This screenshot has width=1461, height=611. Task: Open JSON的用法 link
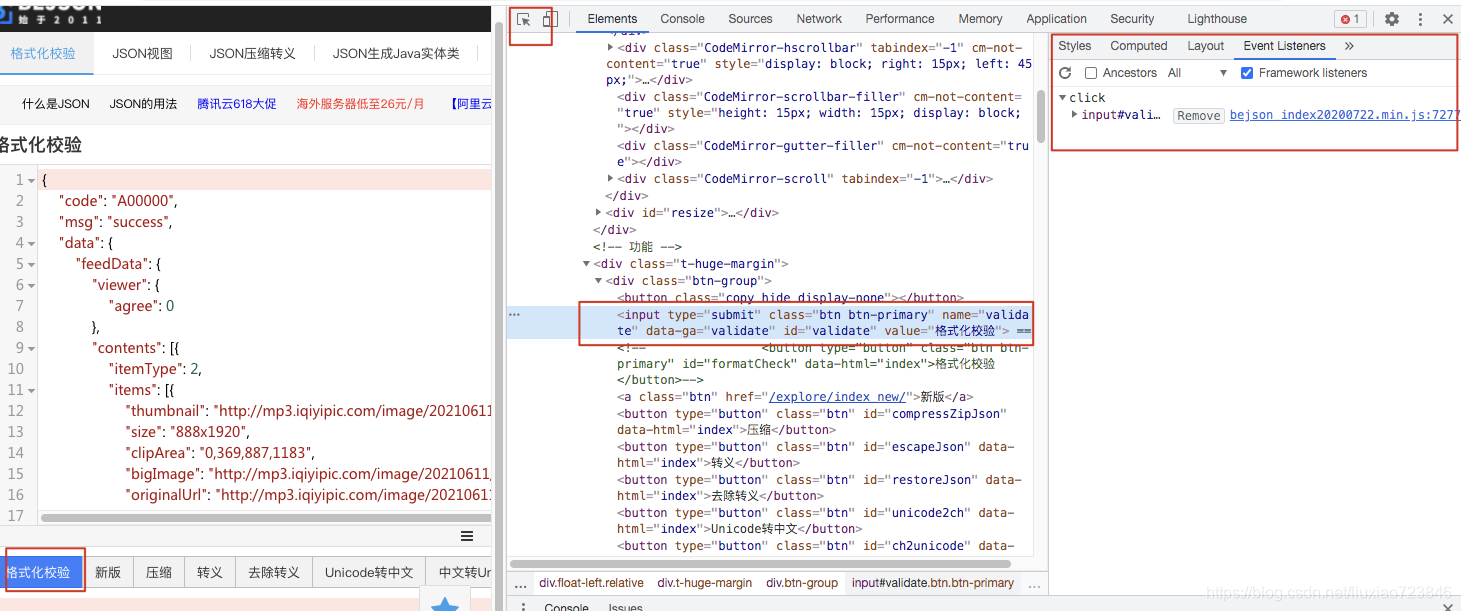143,103
